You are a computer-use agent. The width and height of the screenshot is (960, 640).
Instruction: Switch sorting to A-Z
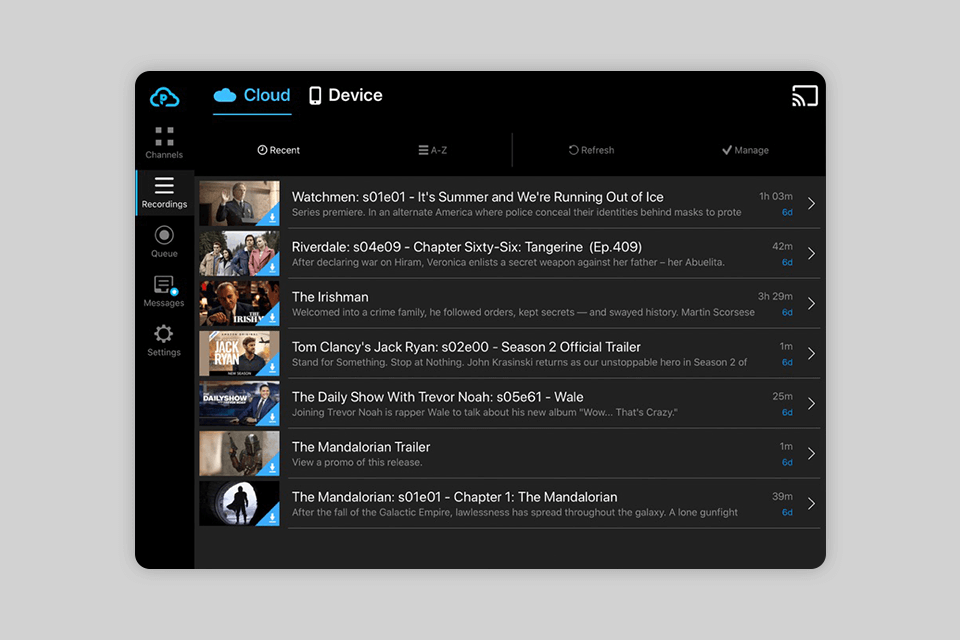coord(432,149)
